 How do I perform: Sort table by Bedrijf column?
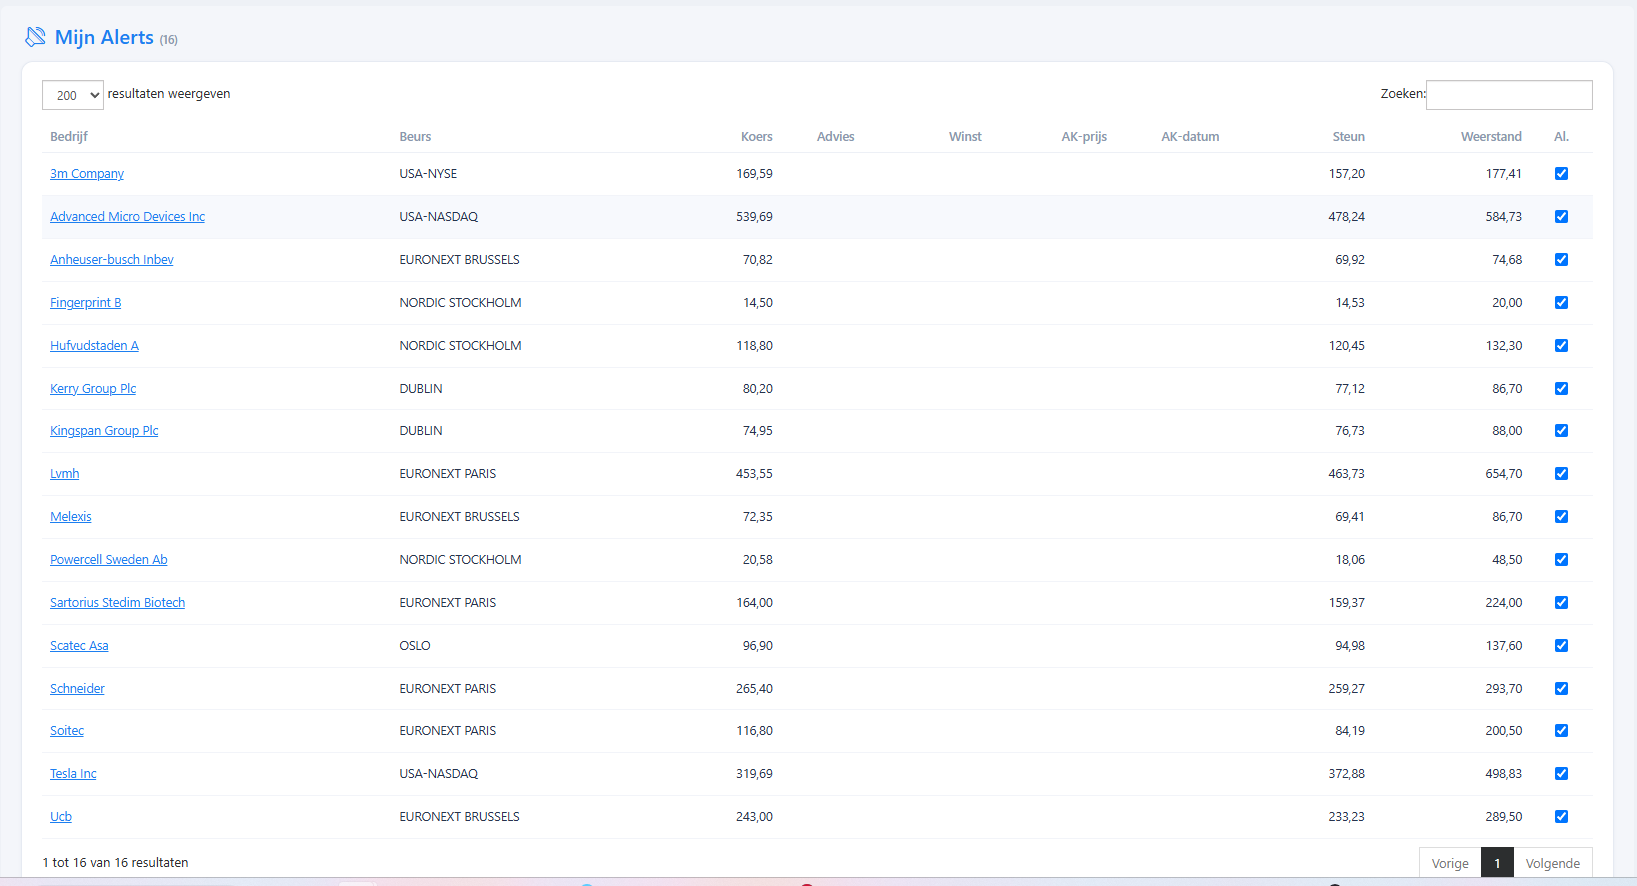click(69, 137)
